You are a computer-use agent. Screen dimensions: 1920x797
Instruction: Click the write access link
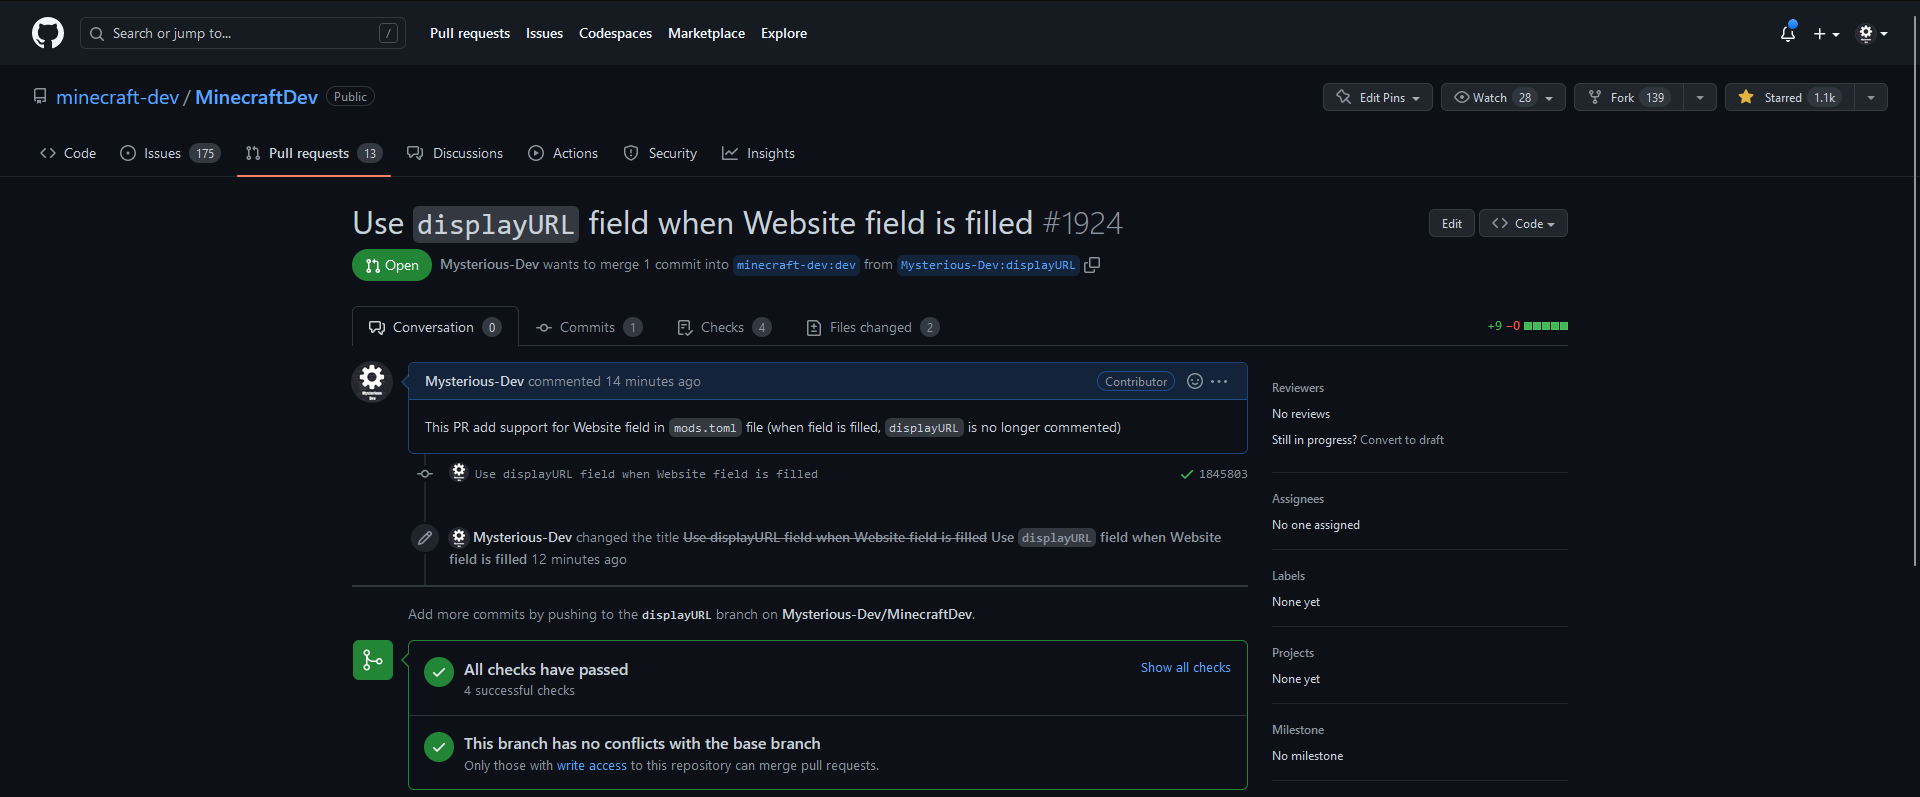[592, 766]
